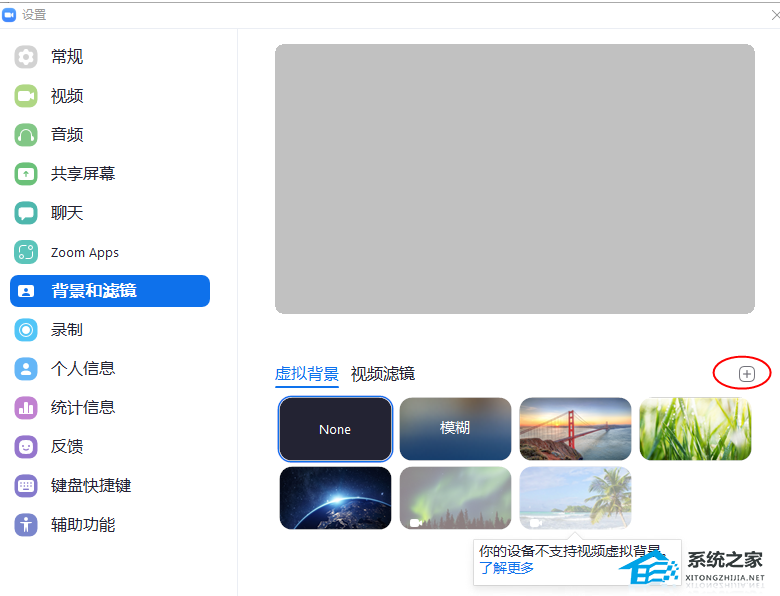Image resolution: width=780 pixels, height=596 pixels.
Task: Click the Recording (录制) circle icon
Action: click(26, 330)
